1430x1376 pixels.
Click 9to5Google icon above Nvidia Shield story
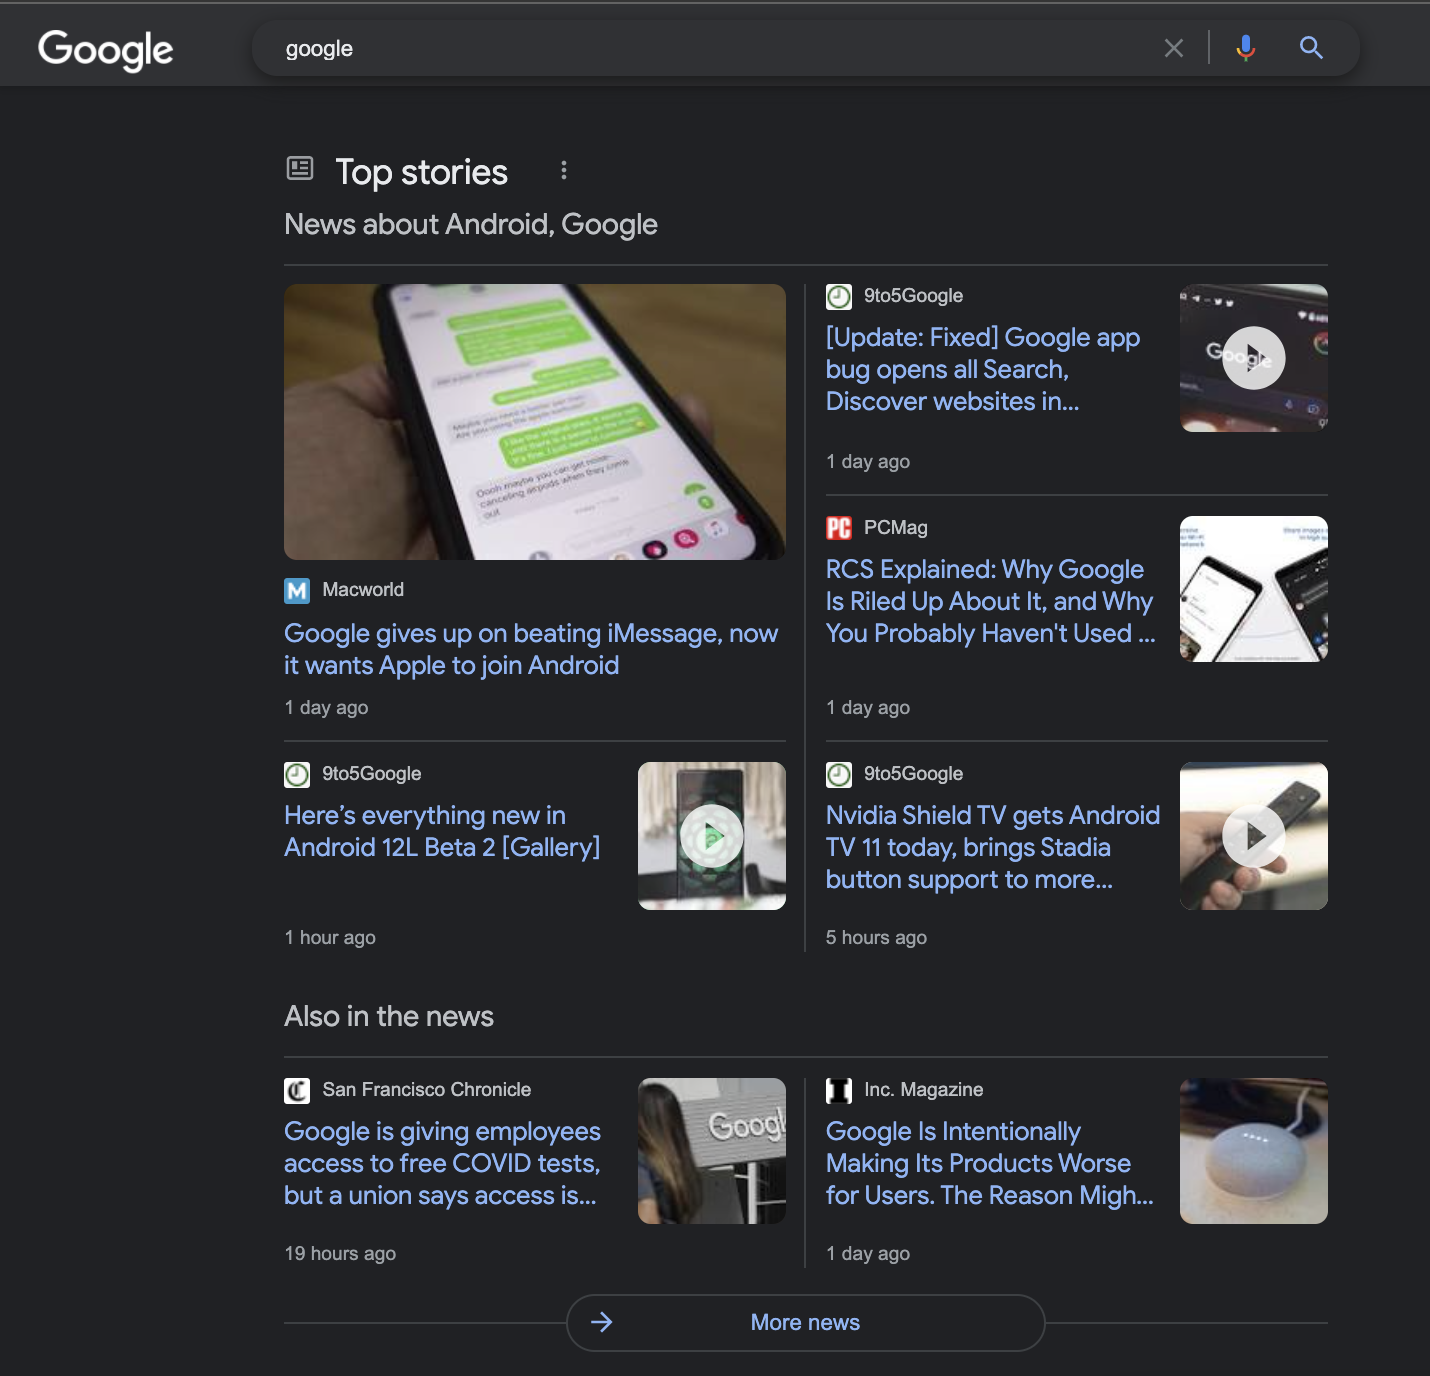tap(839, 775)
